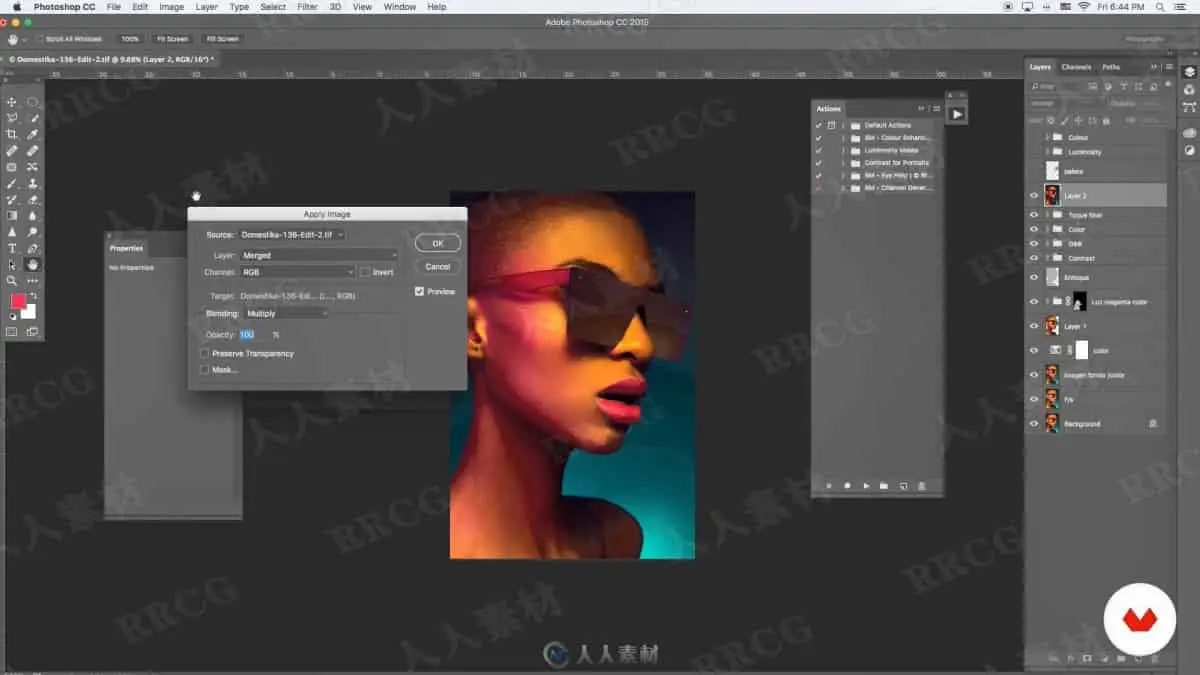Select the Crop tool
The width and height of the screenshot is (1200, 675).
(12, 134)
